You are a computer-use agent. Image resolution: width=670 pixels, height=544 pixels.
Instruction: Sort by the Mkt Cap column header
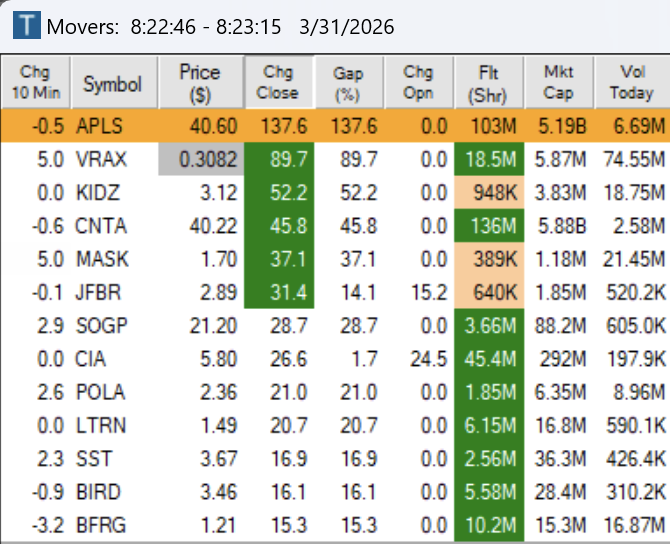[x=559, y=82]
